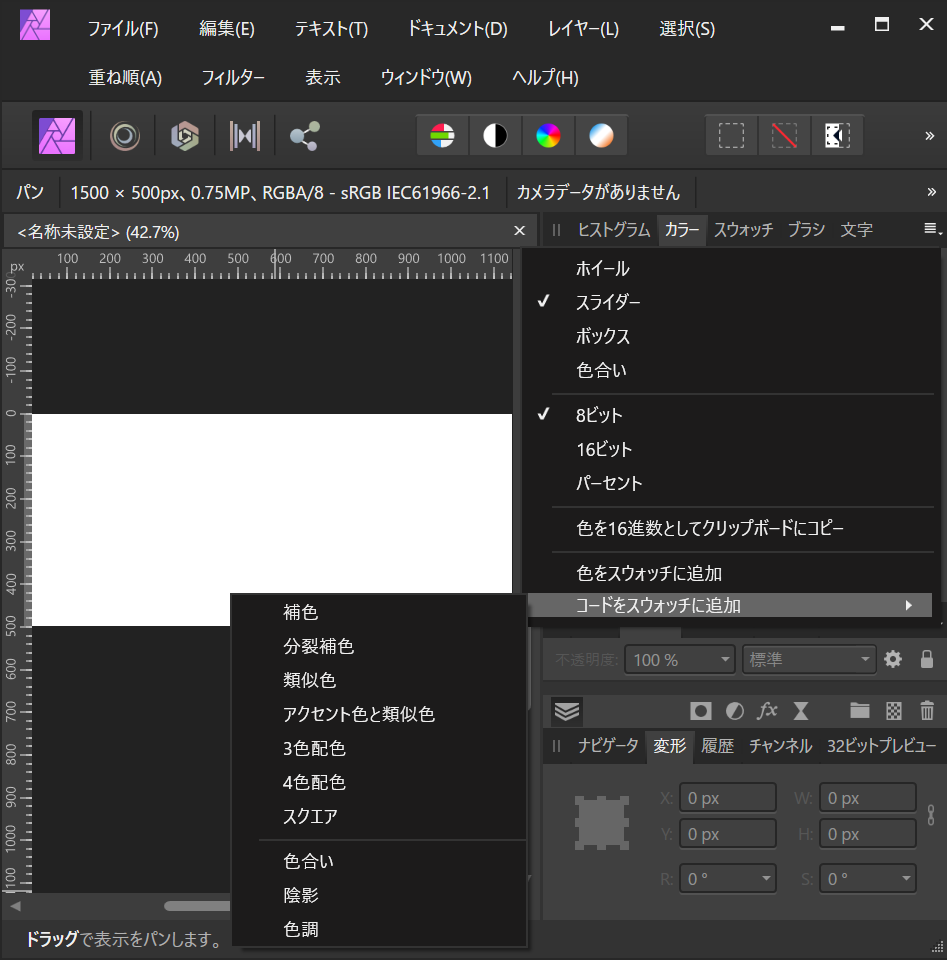947x960 pixels.
Task: Apply the auto contrast adjustment
Action: [x=496, y=135]
